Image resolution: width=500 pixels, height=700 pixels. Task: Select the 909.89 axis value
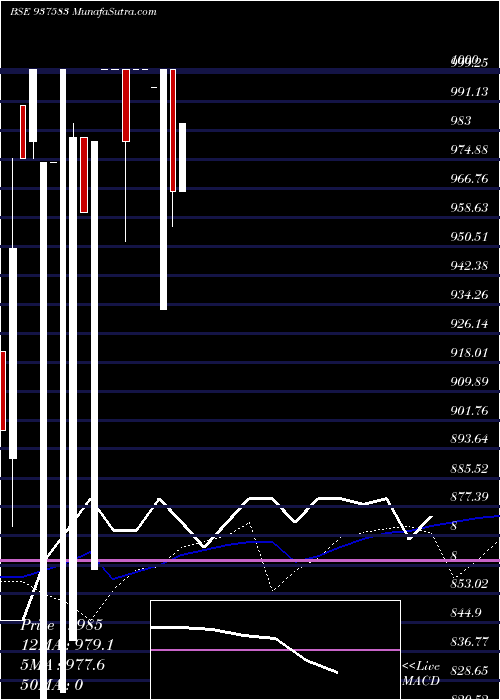pyautogui.click(x=470, y=382)
